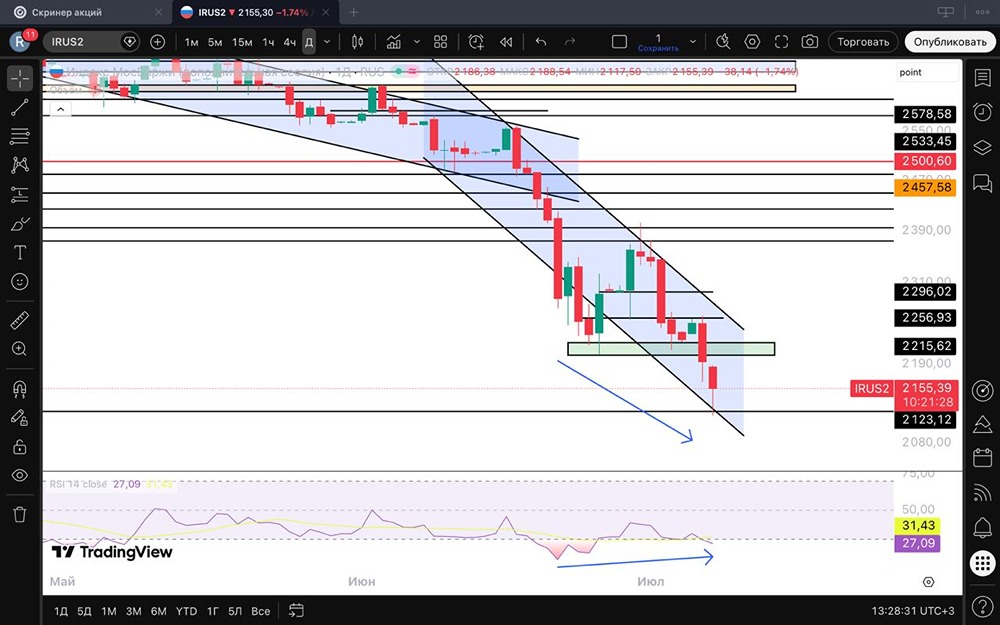1000x625 pixels.
Task: Open the ruler measure tool
Action: click(20, 320)
